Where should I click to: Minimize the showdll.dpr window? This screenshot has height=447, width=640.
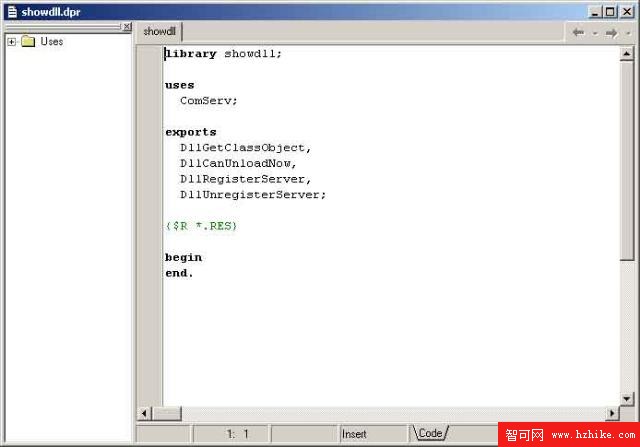pos(596,12)
